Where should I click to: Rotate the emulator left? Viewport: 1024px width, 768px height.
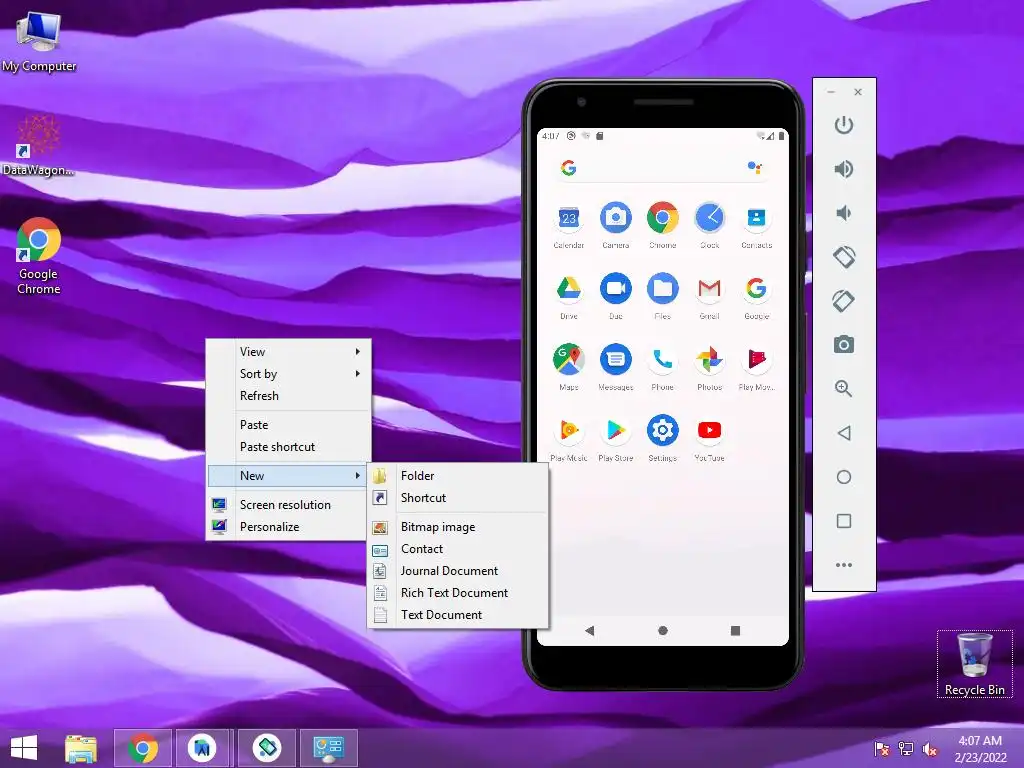pos(844,257)
